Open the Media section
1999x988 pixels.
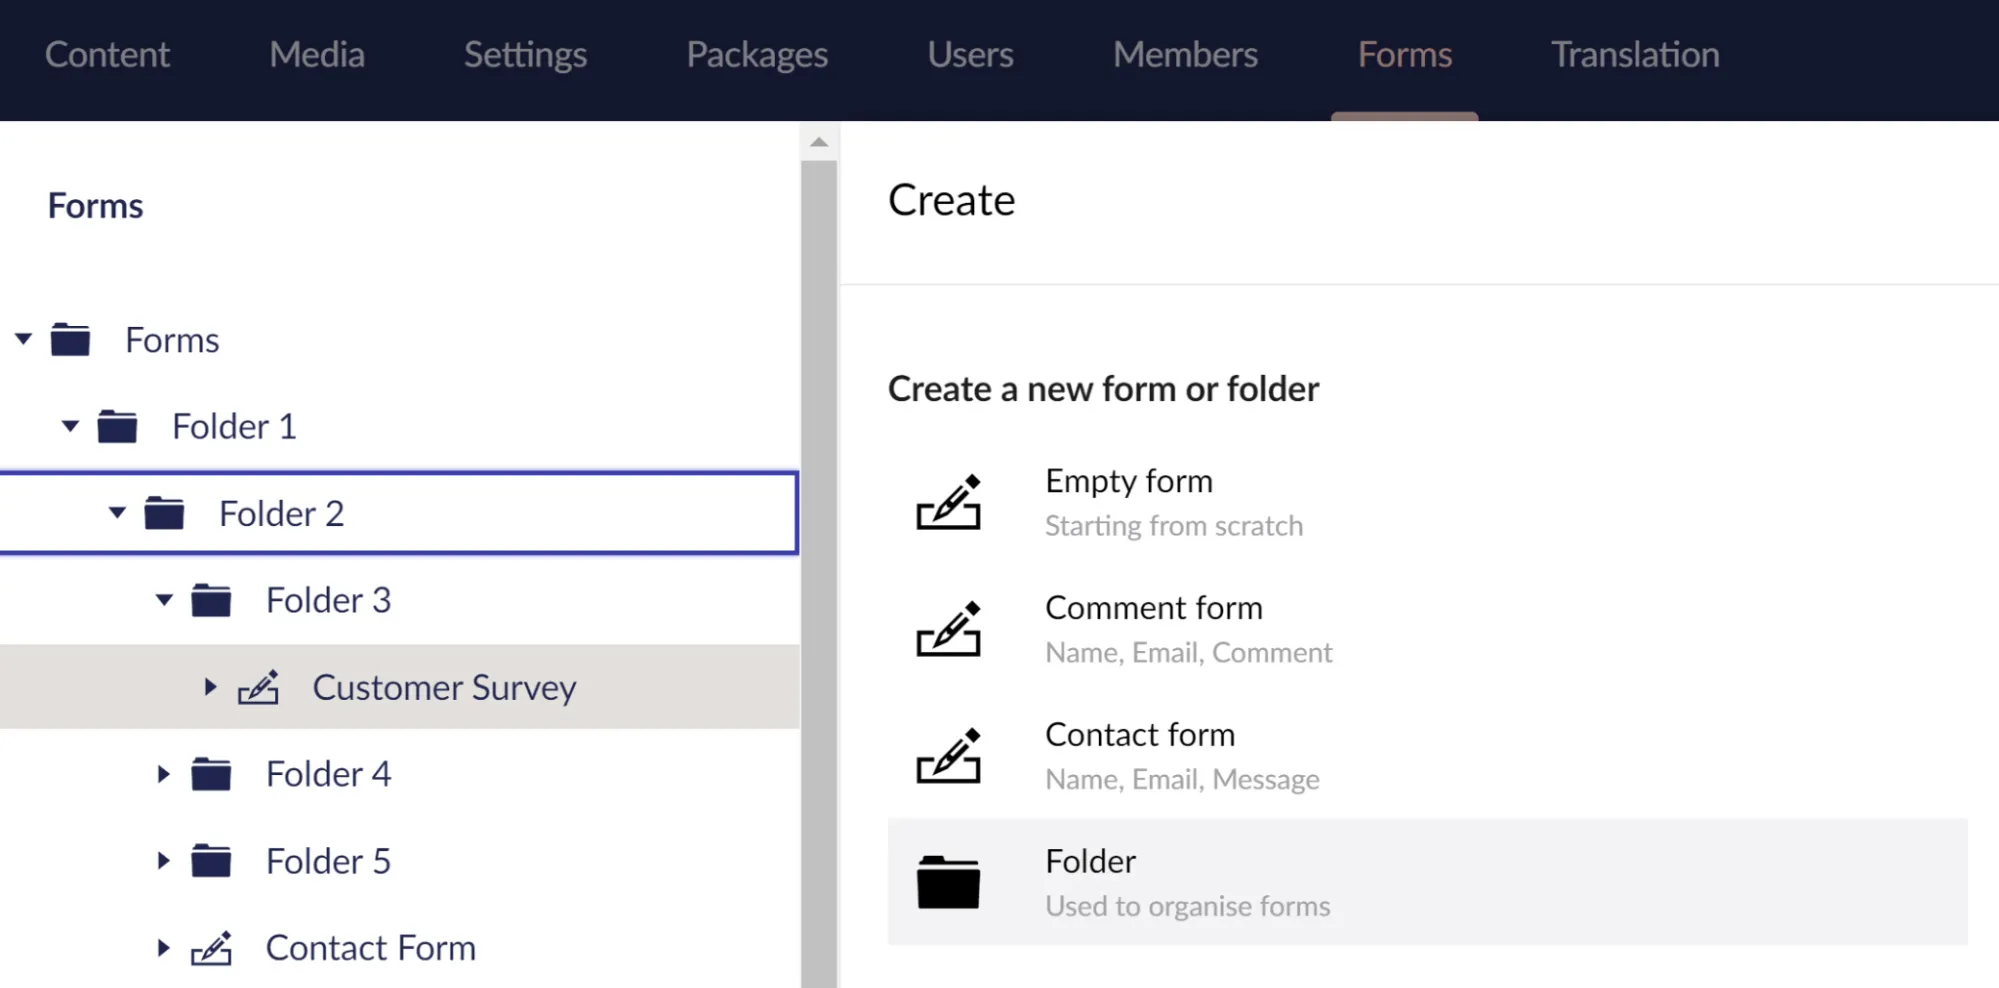(316, 55)
